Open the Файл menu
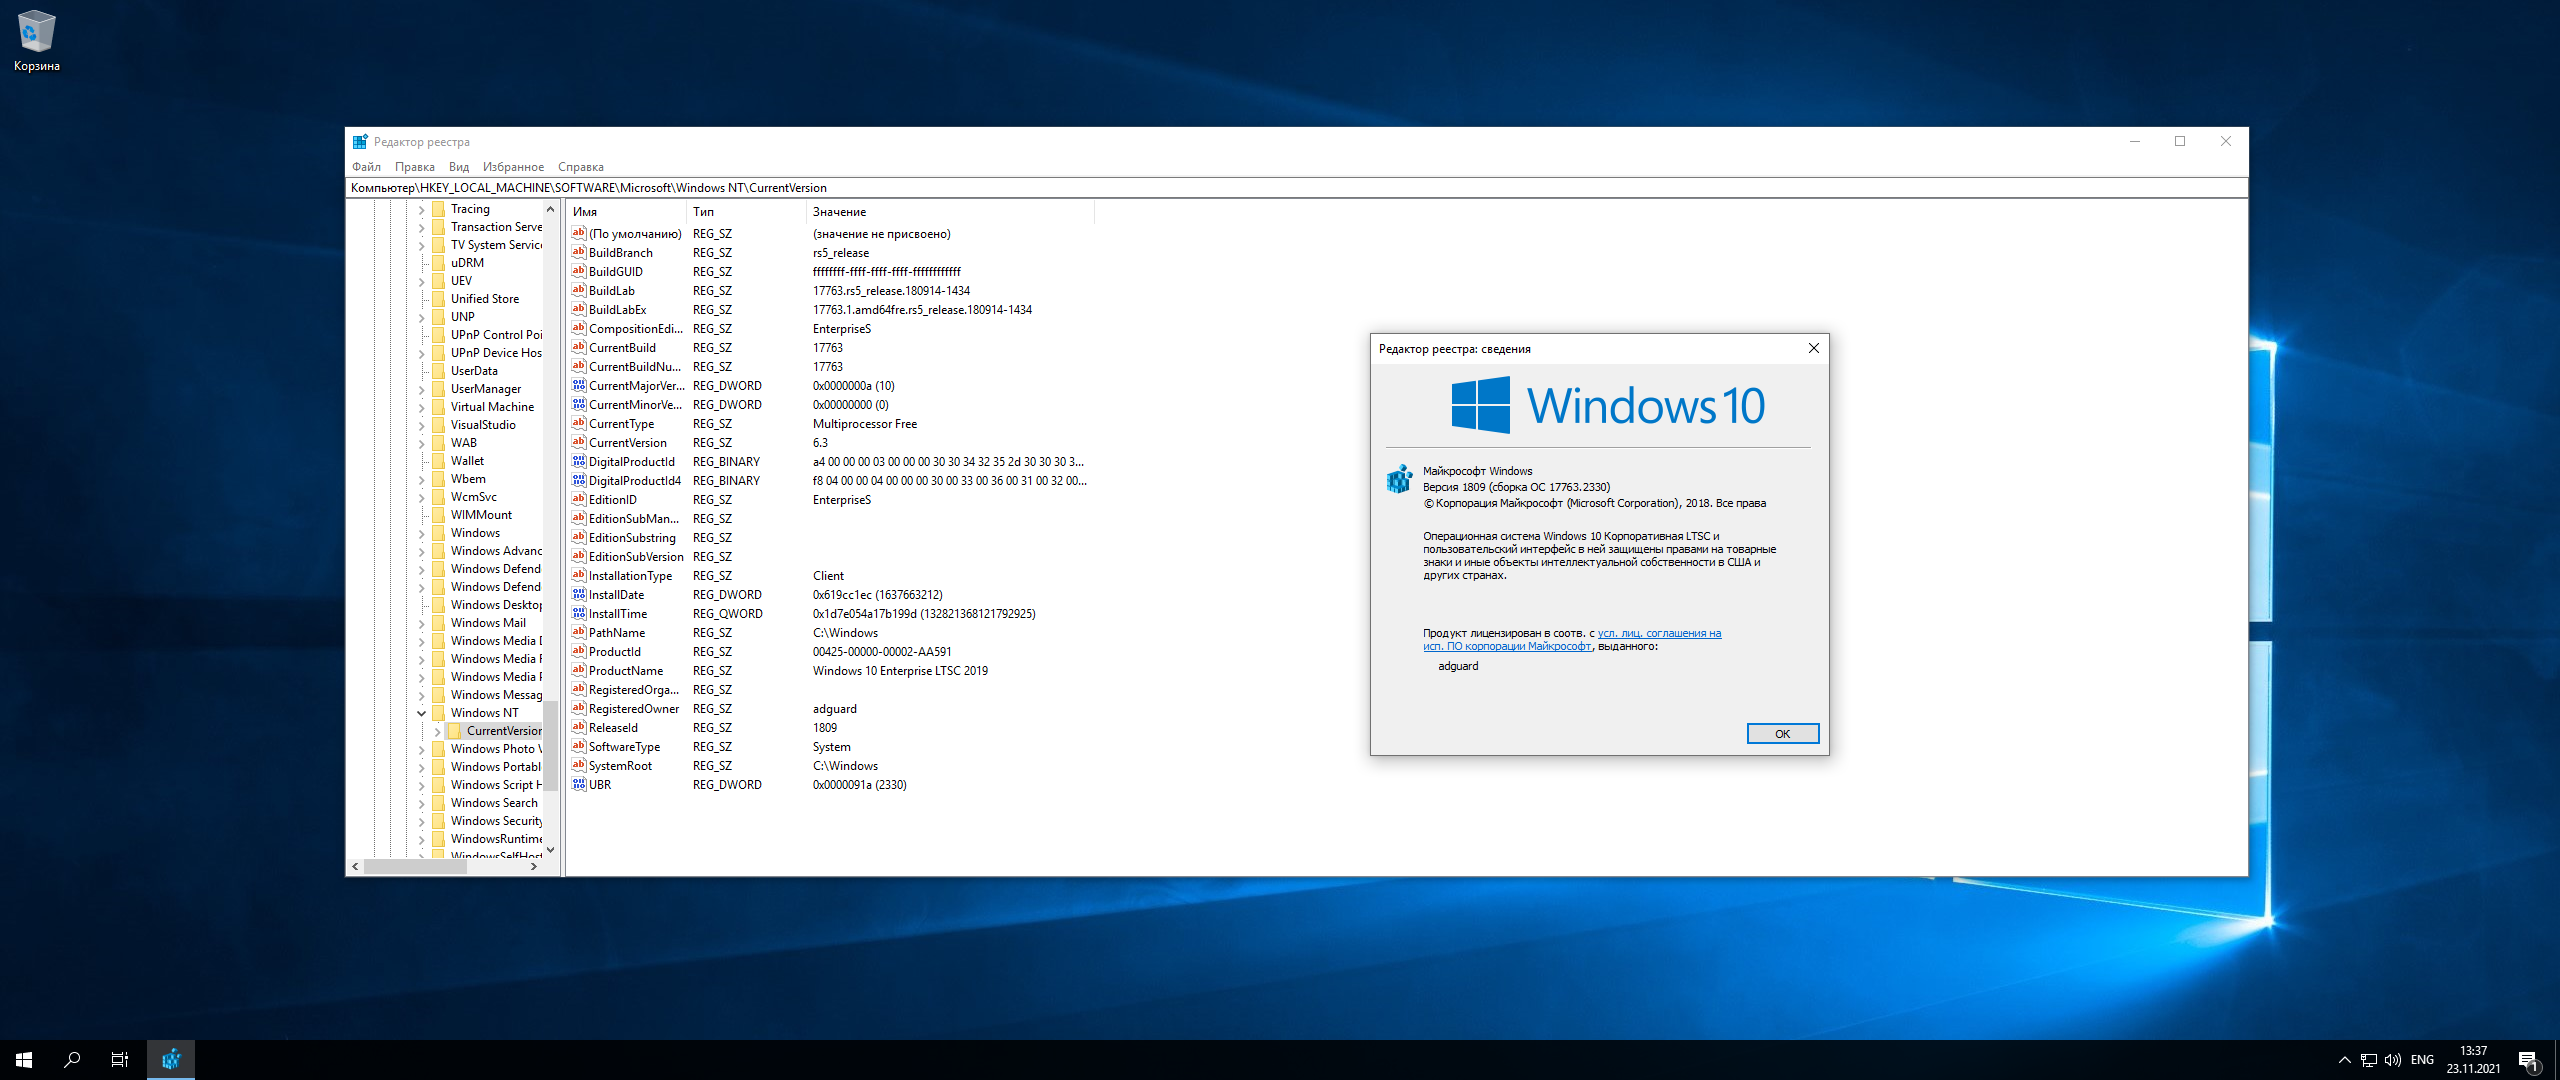 (366, 167)
